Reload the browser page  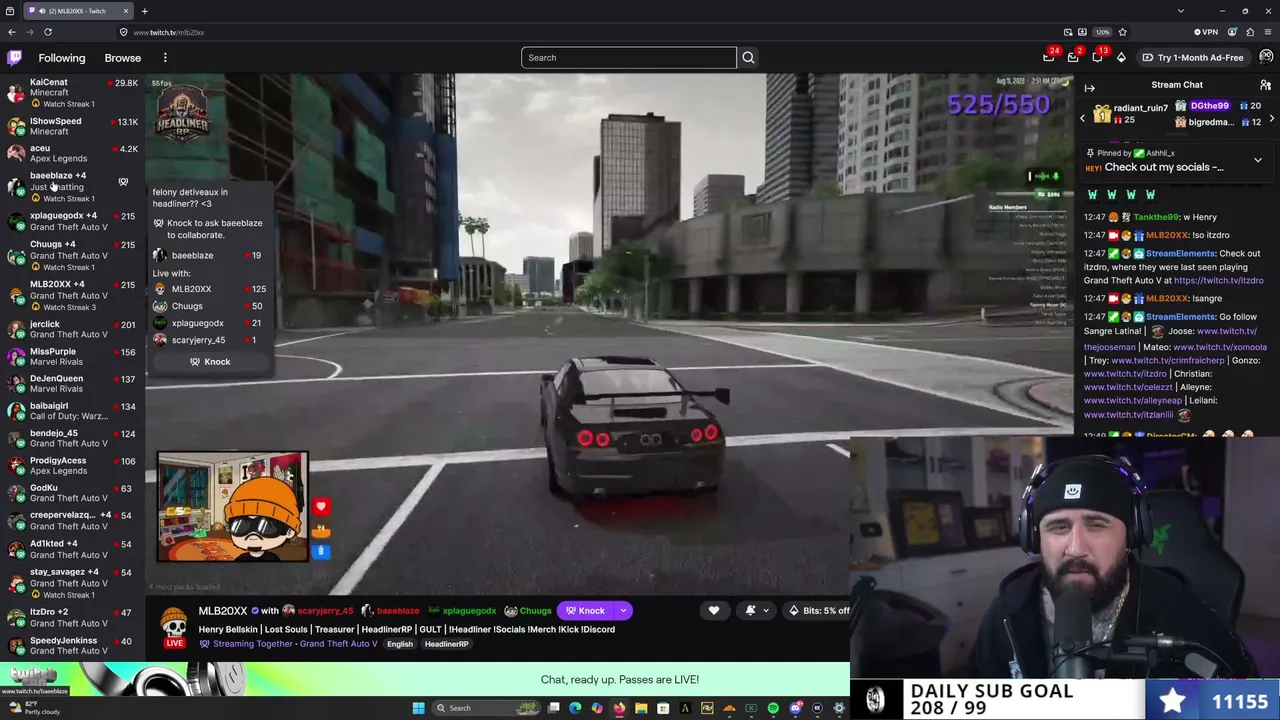click(x=47, y=32)
